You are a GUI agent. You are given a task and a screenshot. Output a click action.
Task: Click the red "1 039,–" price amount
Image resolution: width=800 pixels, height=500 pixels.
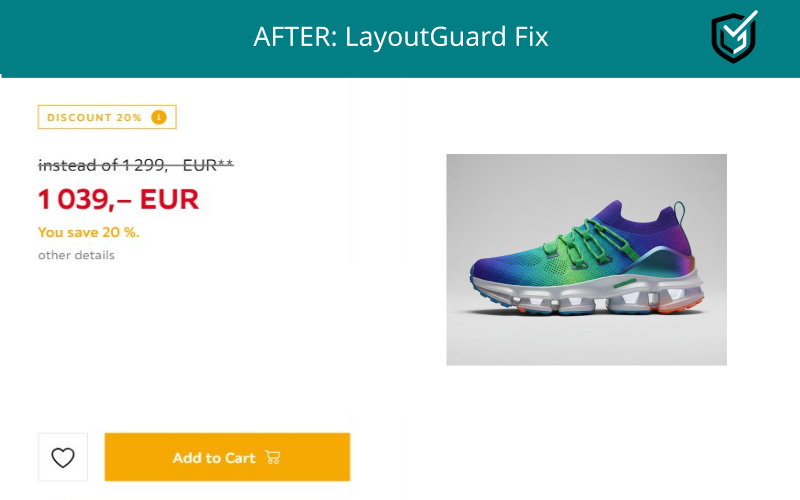point(85,199)
